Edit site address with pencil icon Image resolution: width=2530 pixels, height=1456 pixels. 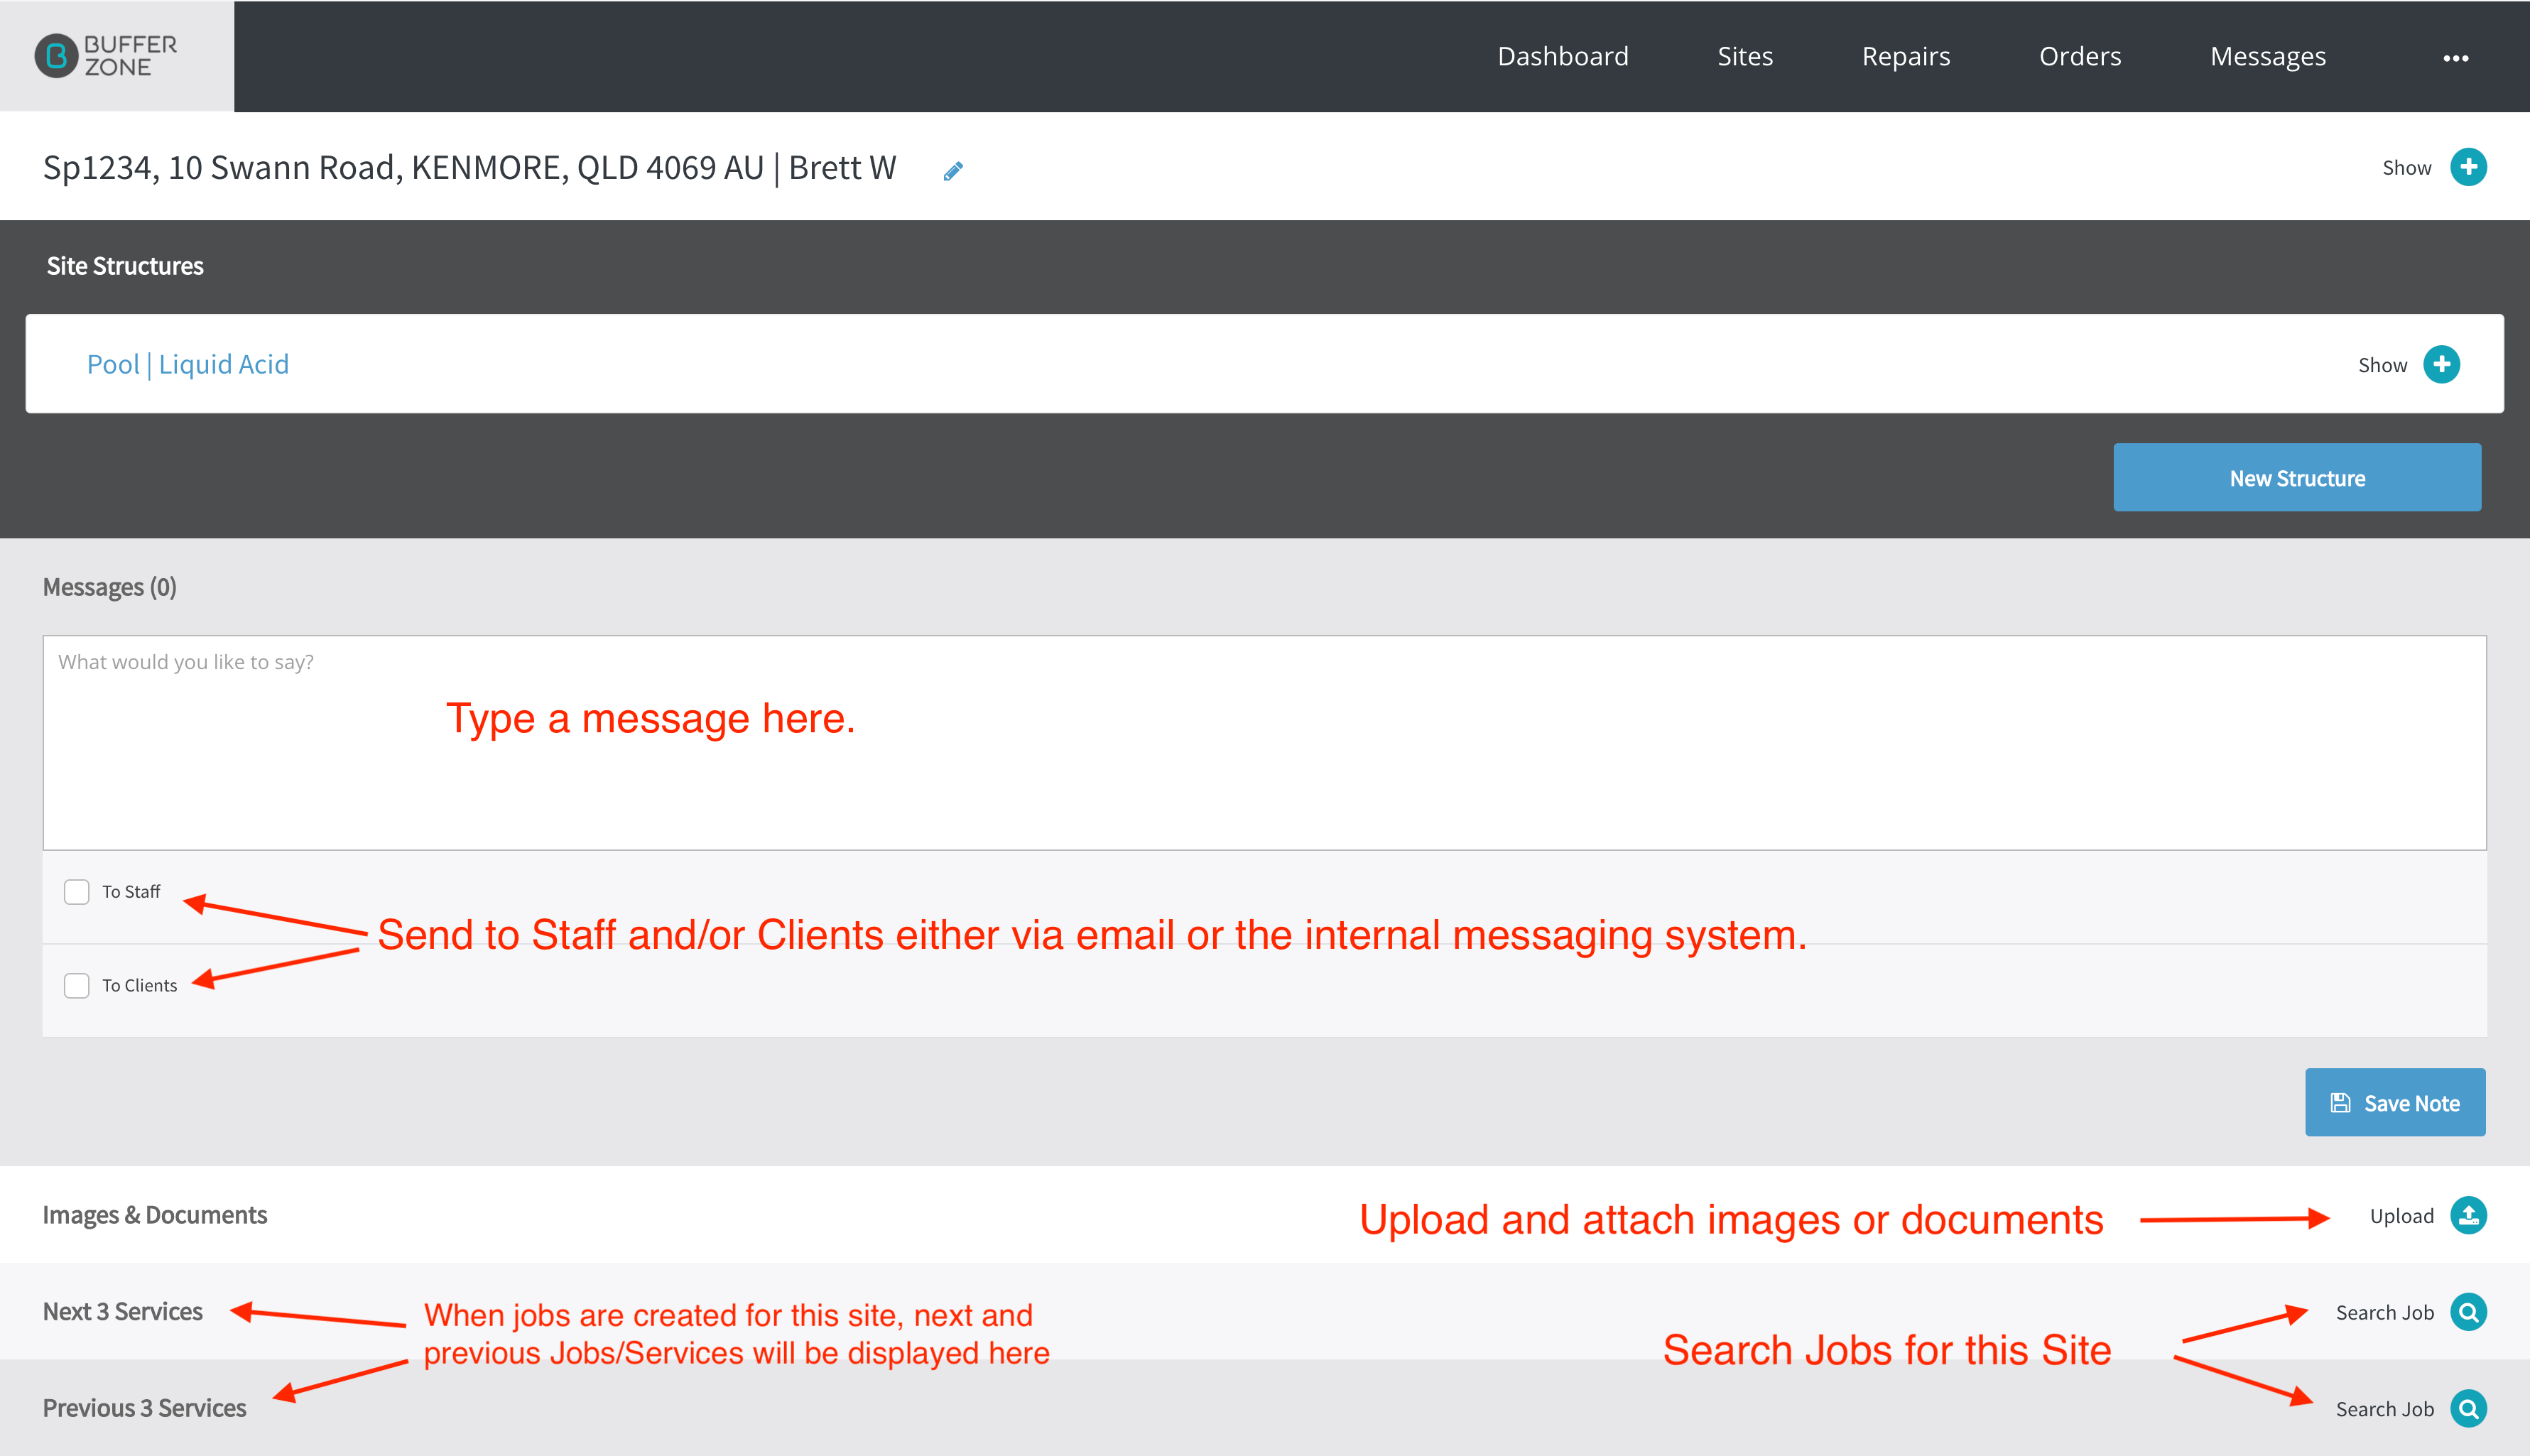coord(953,171)
